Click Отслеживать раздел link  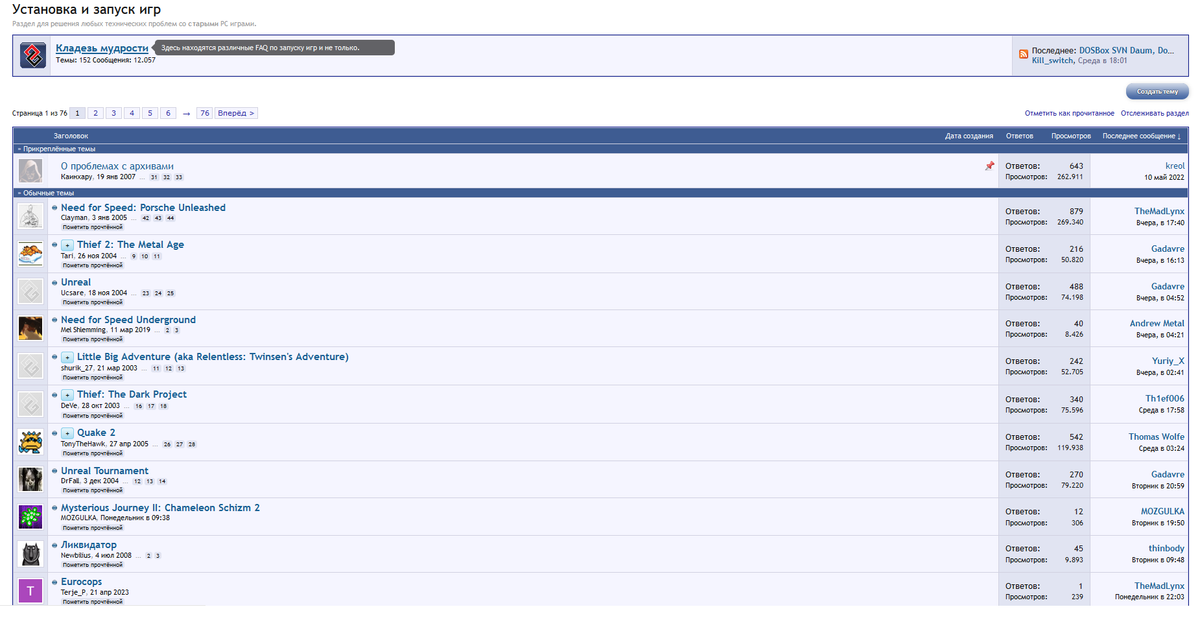pos(1154,113)
